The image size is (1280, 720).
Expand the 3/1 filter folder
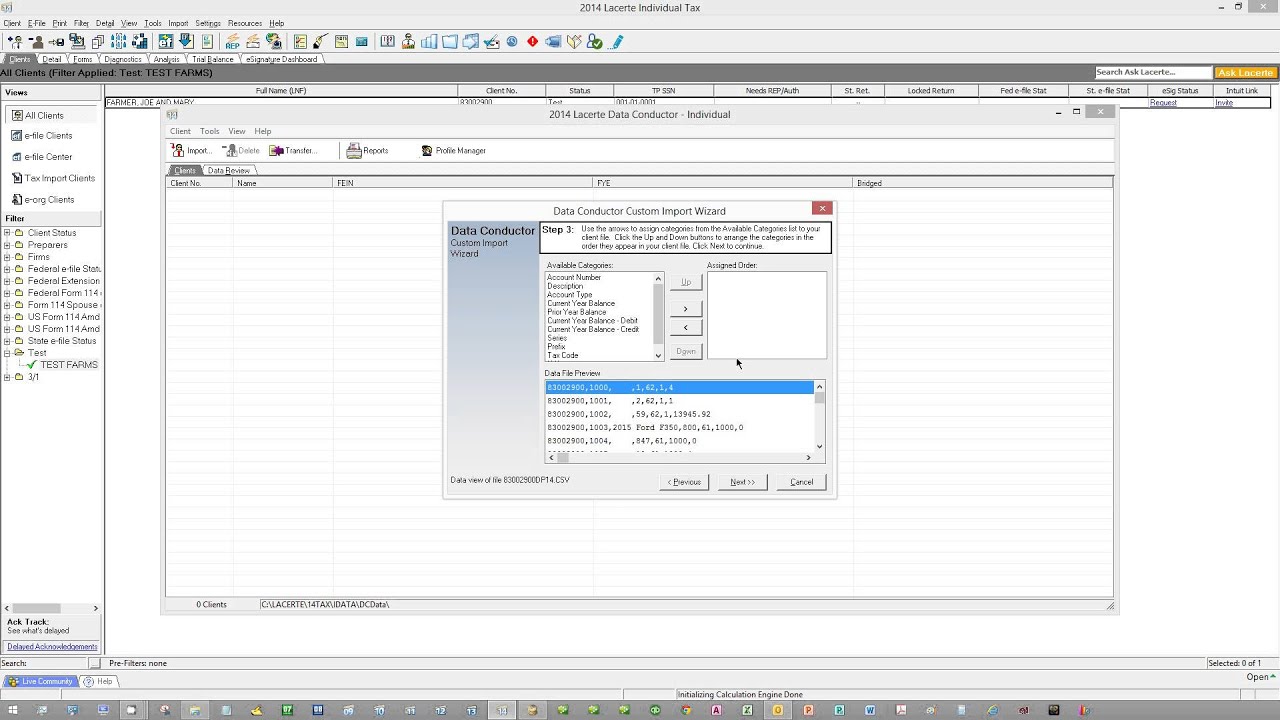tap(7, 377)
